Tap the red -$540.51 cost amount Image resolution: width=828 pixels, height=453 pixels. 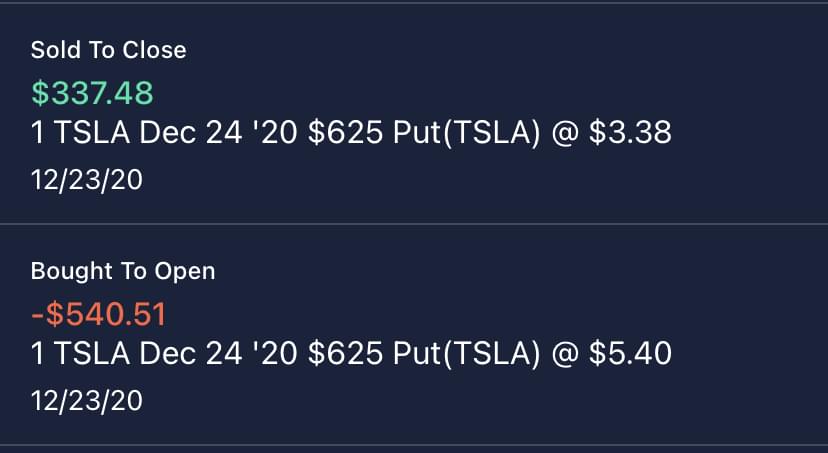point(98,314)
